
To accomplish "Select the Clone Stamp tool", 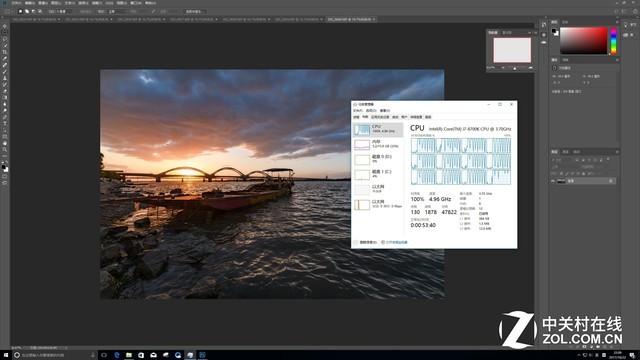I will [5, 78].
